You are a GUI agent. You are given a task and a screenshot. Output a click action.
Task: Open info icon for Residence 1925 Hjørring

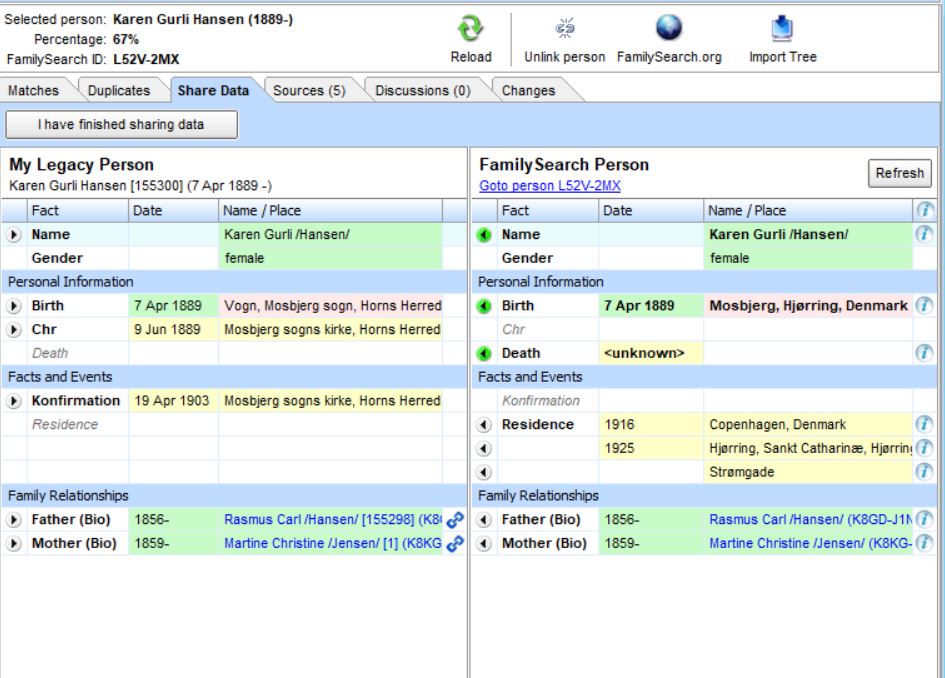925,448
